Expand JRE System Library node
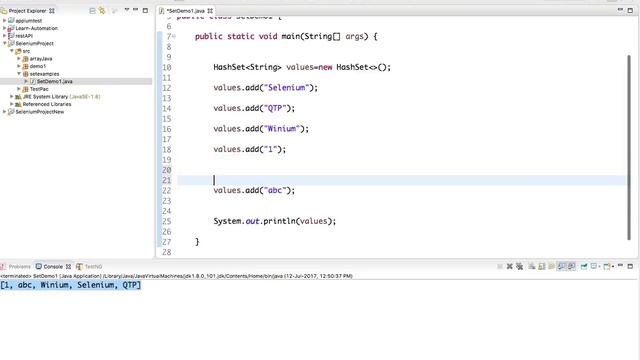Image resolution: width=640 pixels, height=360 pixels. click(12, 97)
